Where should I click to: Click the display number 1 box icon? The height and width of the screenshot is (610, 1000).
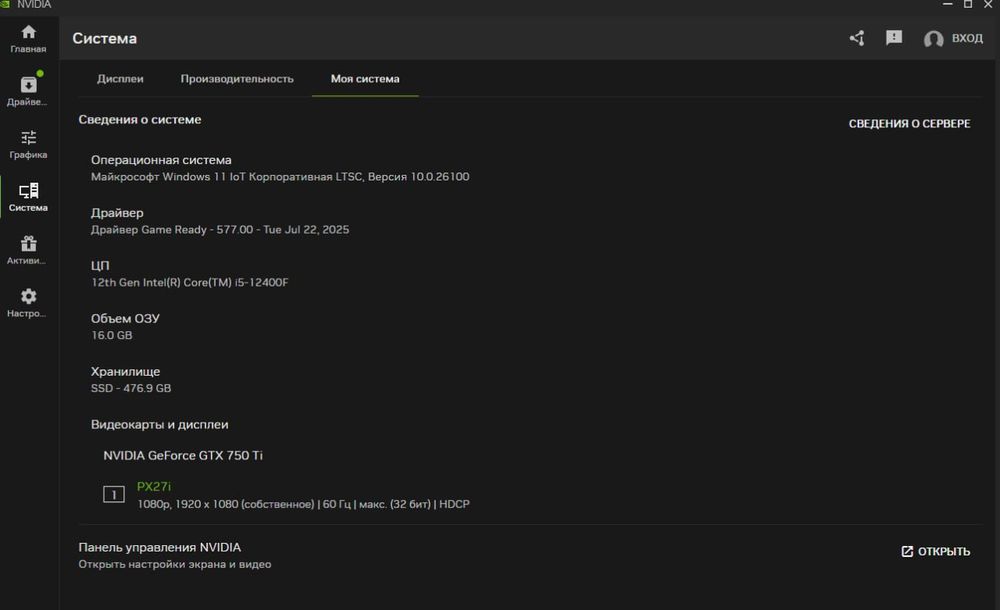point(114,495)
